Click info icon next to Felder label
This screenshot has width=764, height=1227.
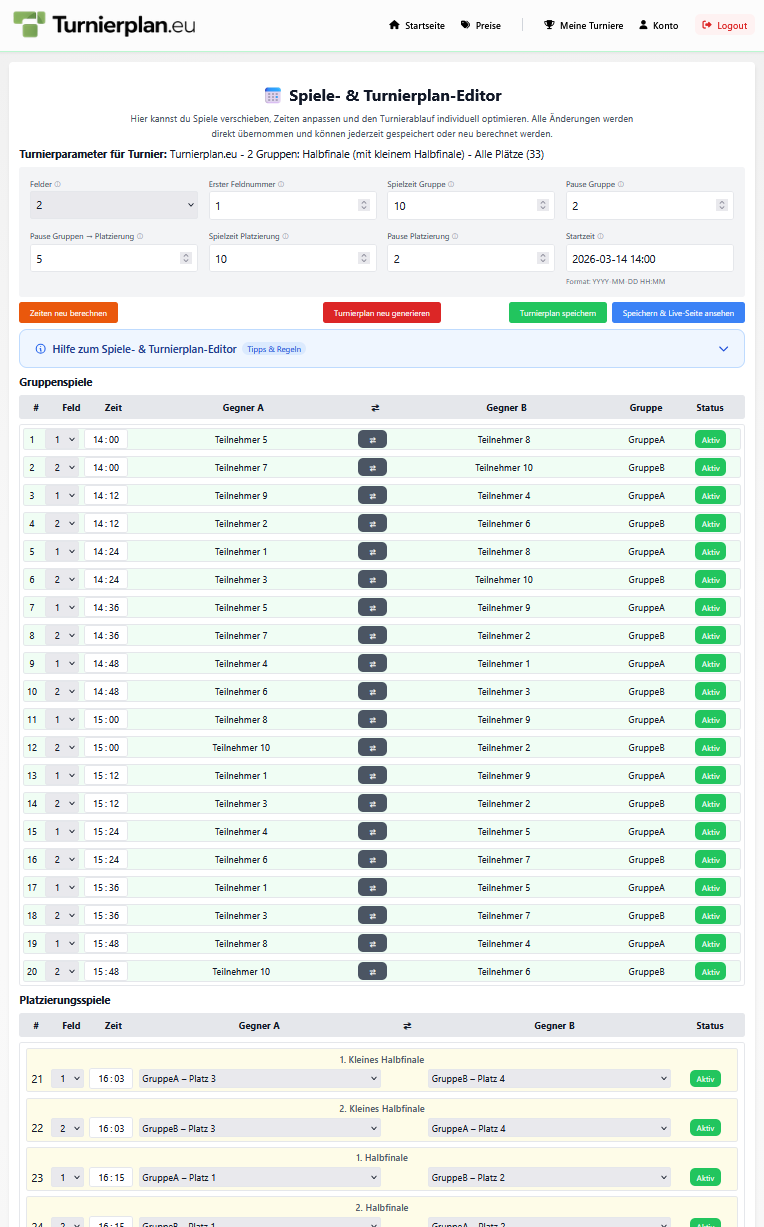click(58, 184)
